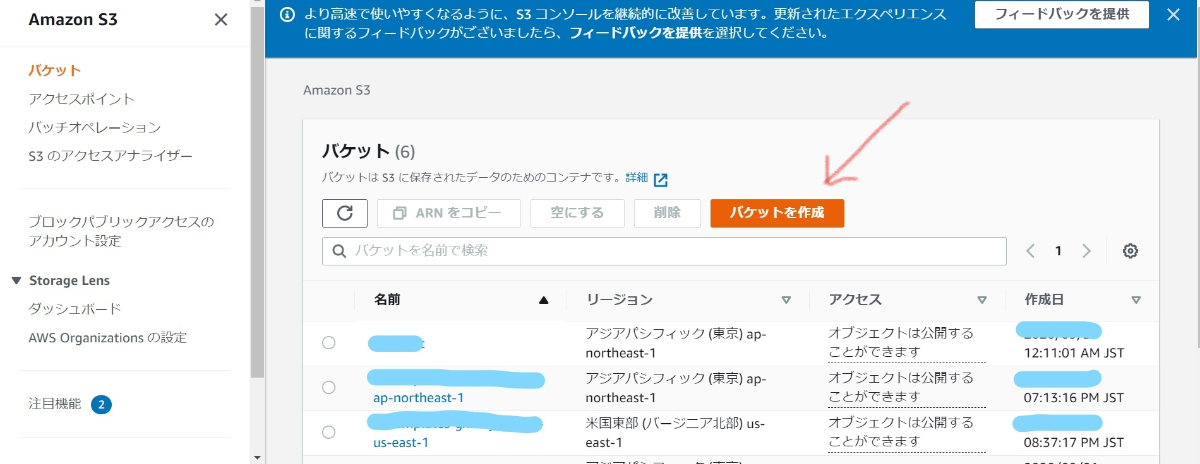Viewport: 1200px width, 464px height.
Task: Select radio button for first bucket row
Action: [329, 343]
